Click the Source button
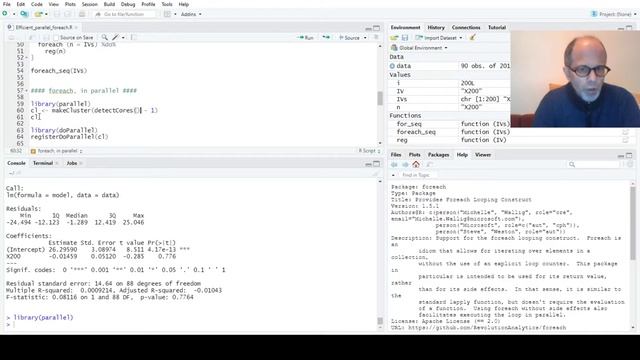The width and height of the screenshot is (640, 360). [349, 38]
